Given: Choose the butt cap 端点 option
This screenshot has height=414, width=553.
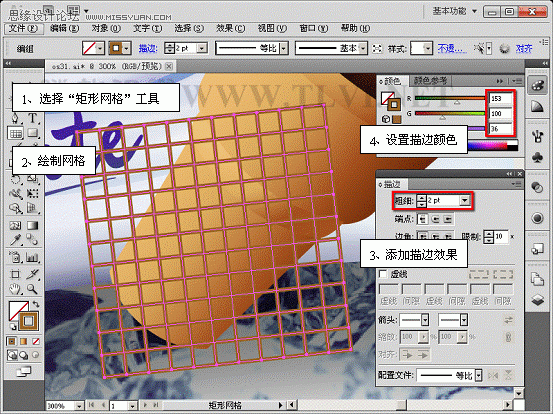Looking at the screenshot, I should 423,219.
